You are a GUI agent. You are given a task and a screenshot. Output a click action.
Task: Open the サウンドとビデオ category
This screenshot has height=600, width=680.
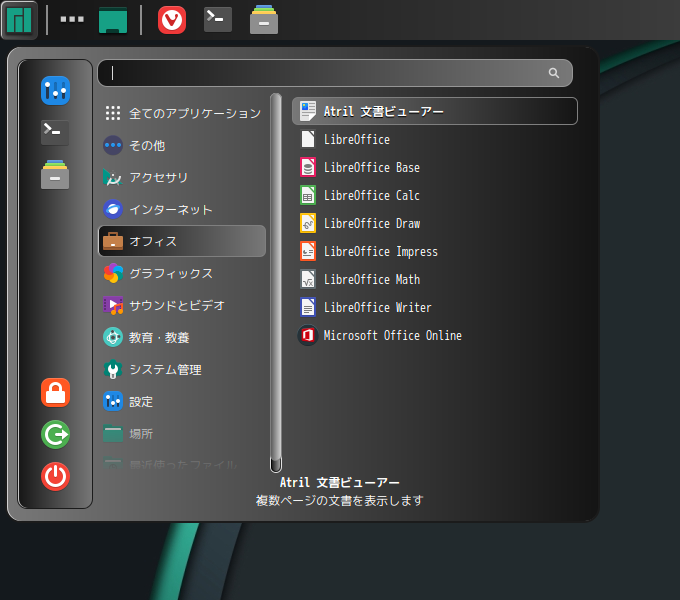click(x=182, y=306)
